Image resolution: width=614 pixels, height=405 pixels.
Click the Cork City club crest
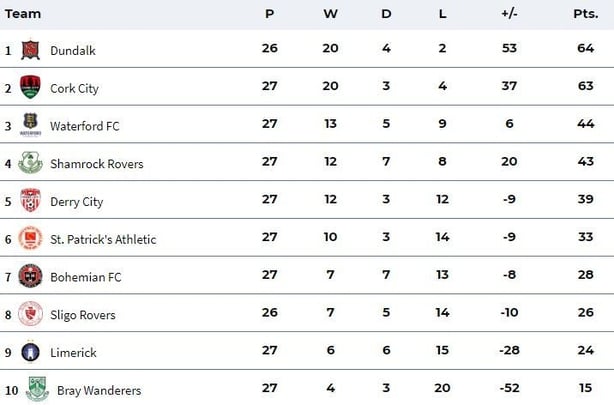coord(30,87)
